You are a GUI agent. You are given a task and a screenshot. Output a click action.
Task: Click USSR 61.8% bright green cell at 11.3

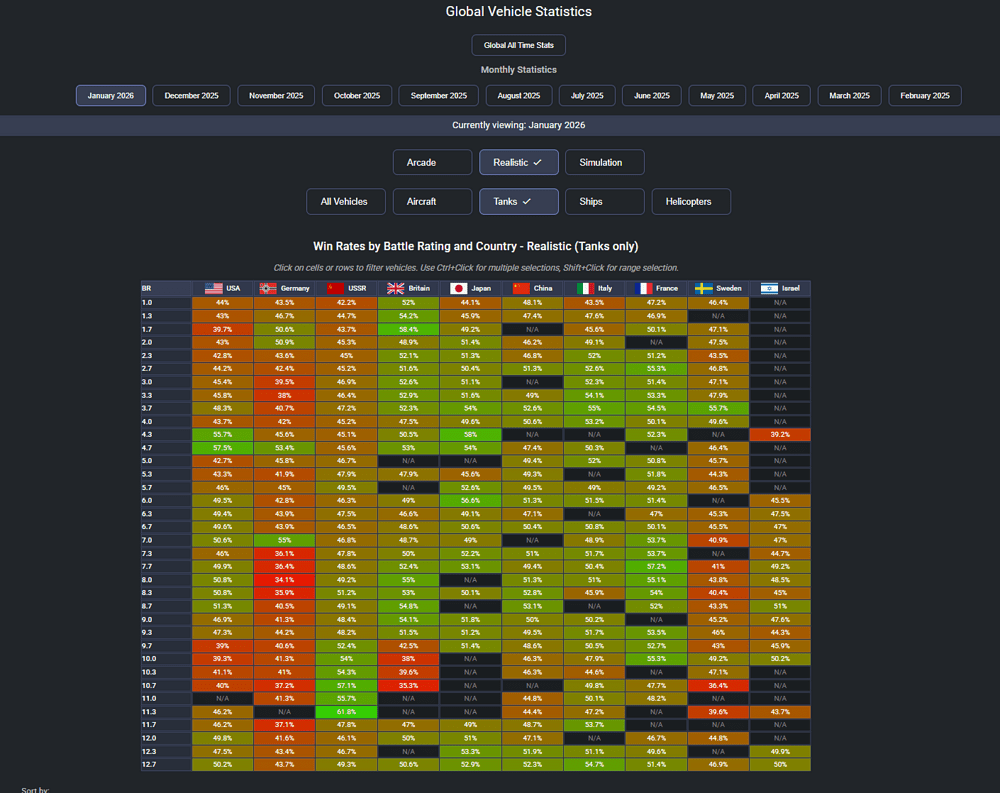point(346,711)
